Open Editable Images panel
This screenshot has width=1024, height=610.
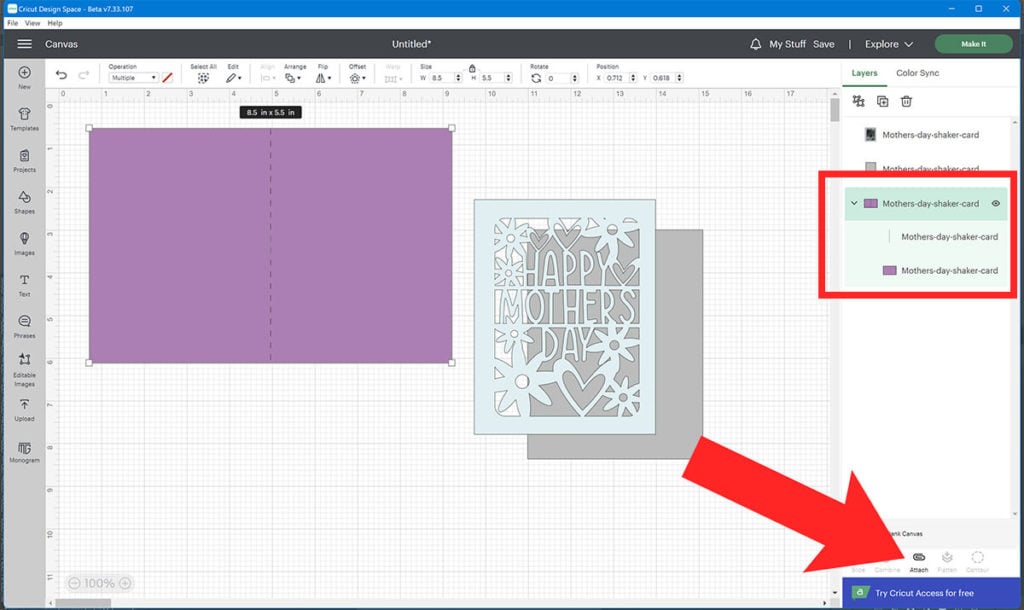[x=24, y=370]
